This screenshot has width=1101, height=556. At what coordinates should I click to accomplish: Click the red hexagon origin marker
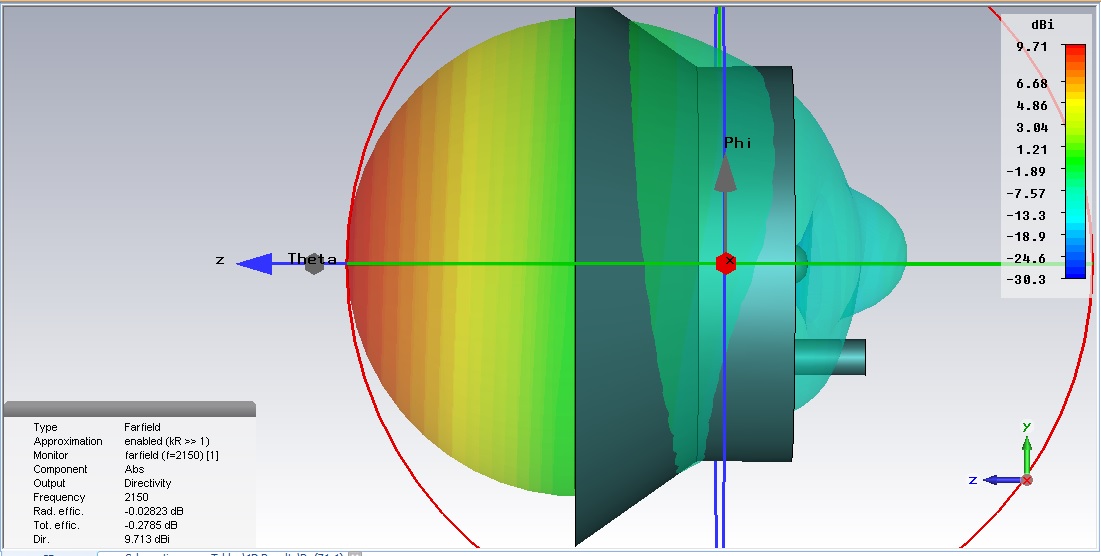[x=726, y=264]
